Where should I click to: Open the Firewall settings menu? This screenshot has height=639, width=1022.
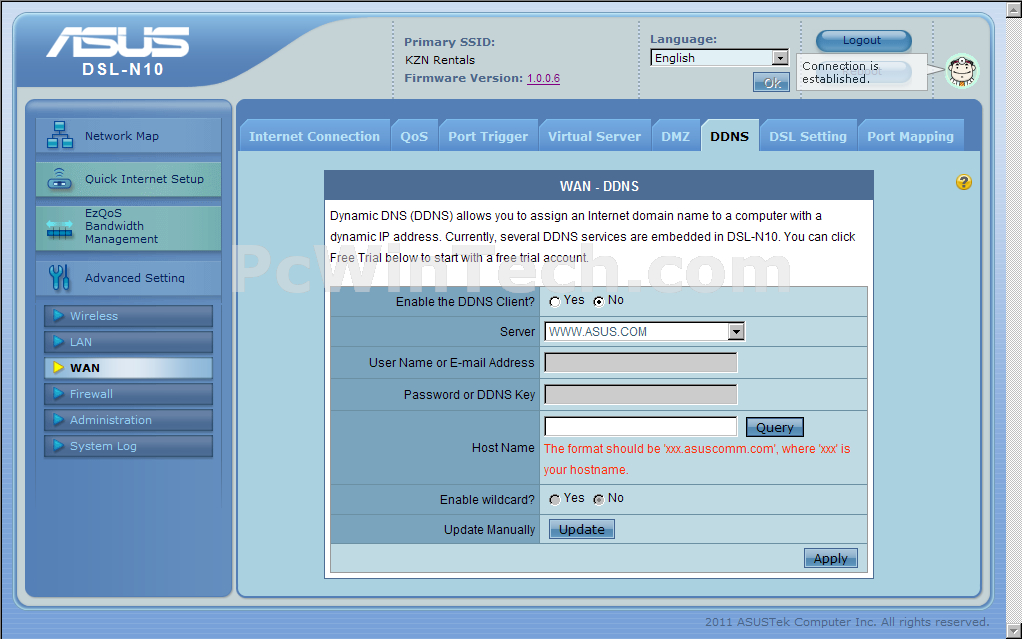pos(128,394)
